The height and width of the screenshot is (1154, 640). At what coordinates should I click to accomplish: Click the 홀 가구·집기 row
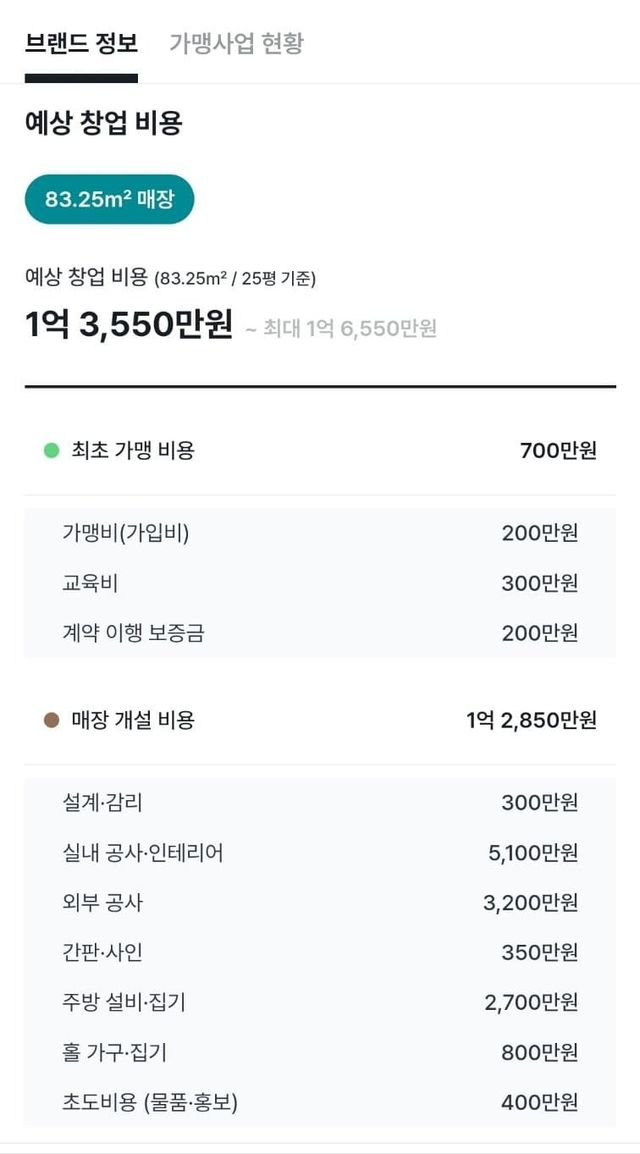320,1052
